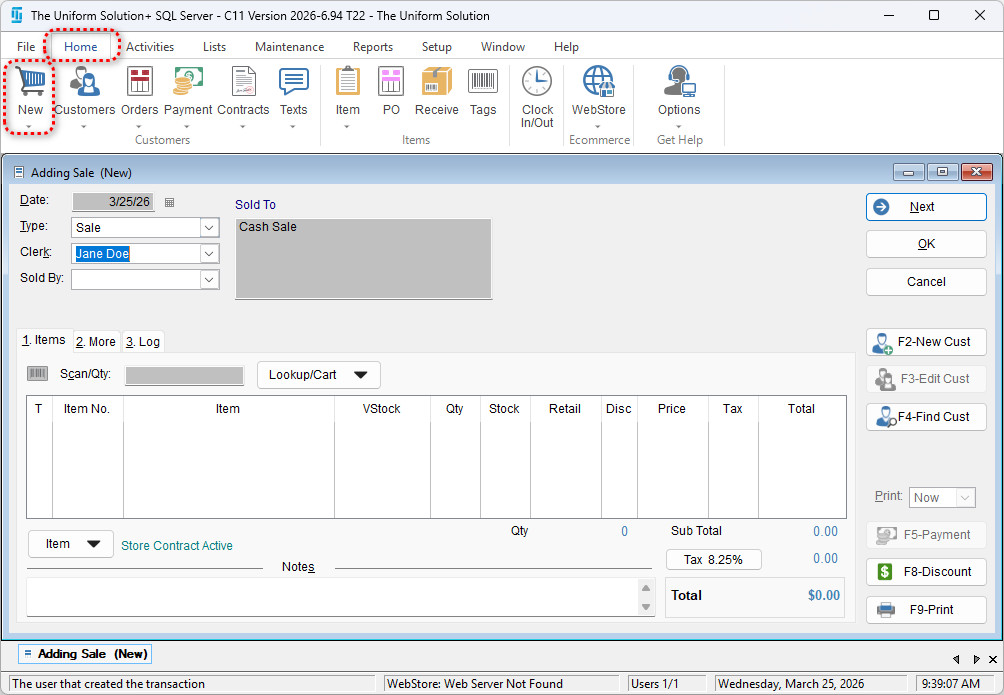Expand the Type dropdown showing Sale
This screenshot has width=1004, height=695.
[x=209, y=228]
